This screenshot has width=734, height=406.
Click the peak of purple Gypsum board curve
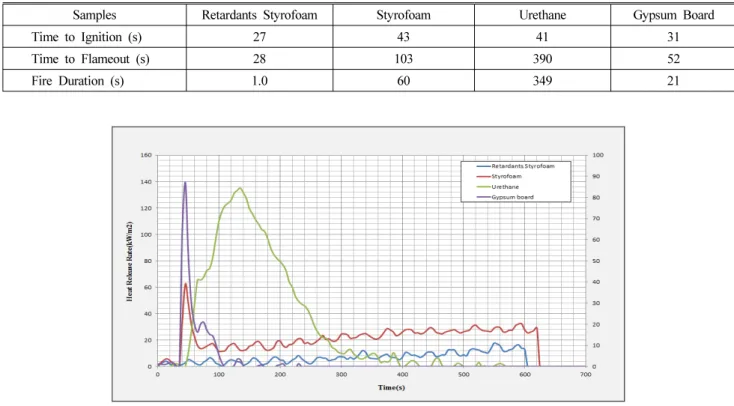point(185,183)
